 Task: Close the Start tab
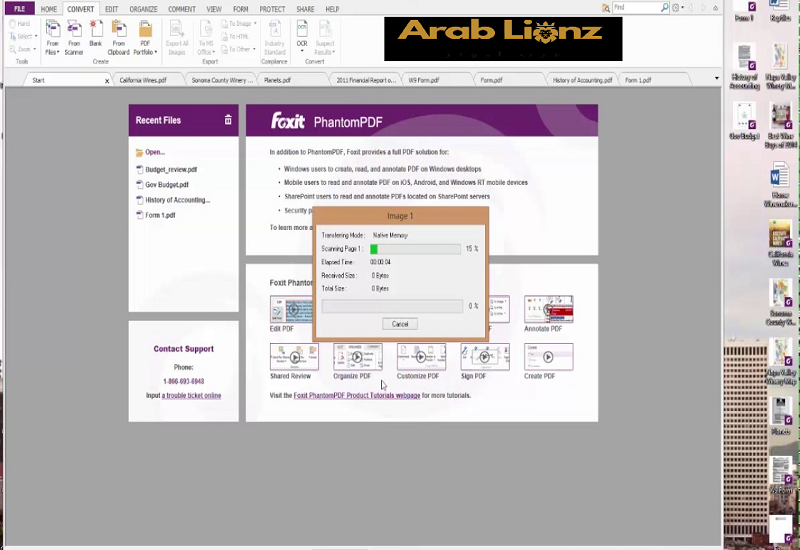(x=107, y=81)
